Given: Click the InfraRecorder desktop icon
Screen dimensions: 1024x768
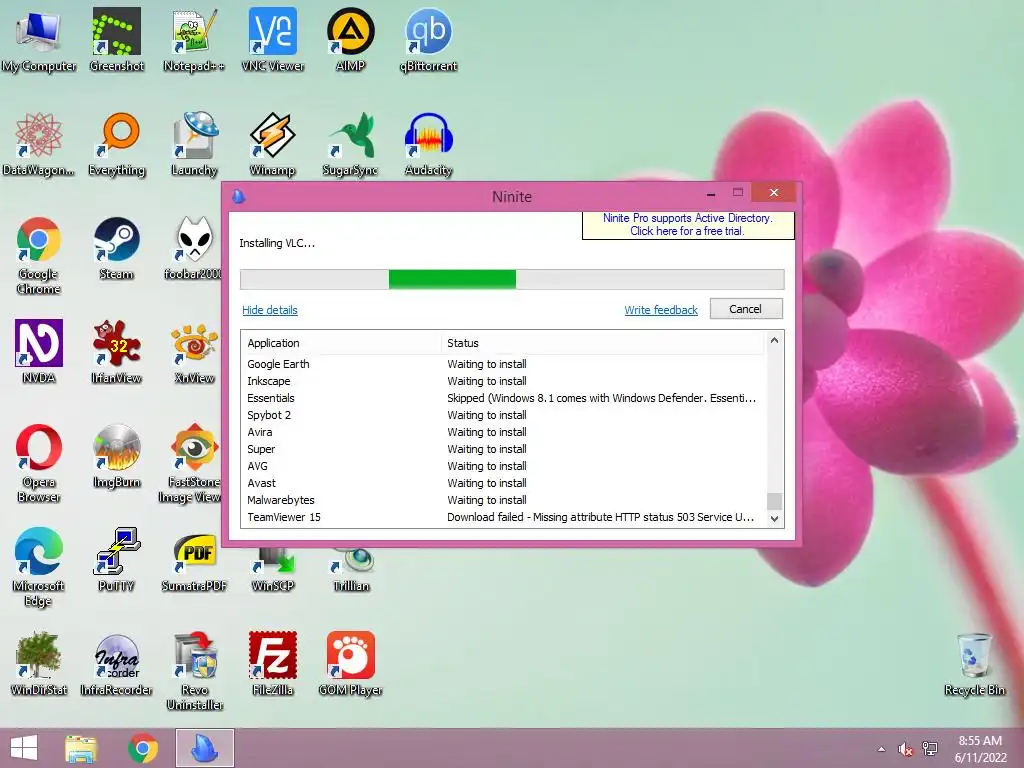Looking at the screenshot, I should click(x=116, y=664).
